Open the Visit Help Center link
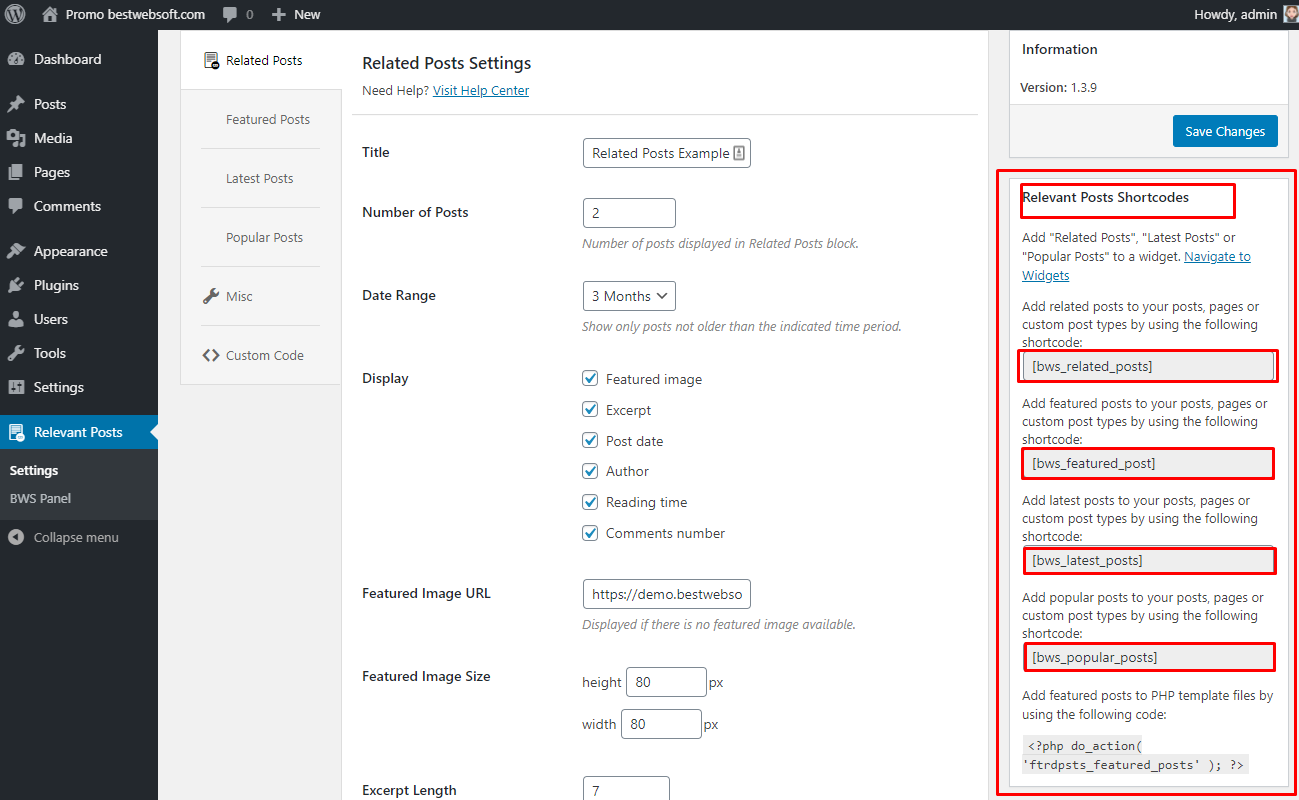This screenshot has width=1299, height=800. click(x=481, y=90)
